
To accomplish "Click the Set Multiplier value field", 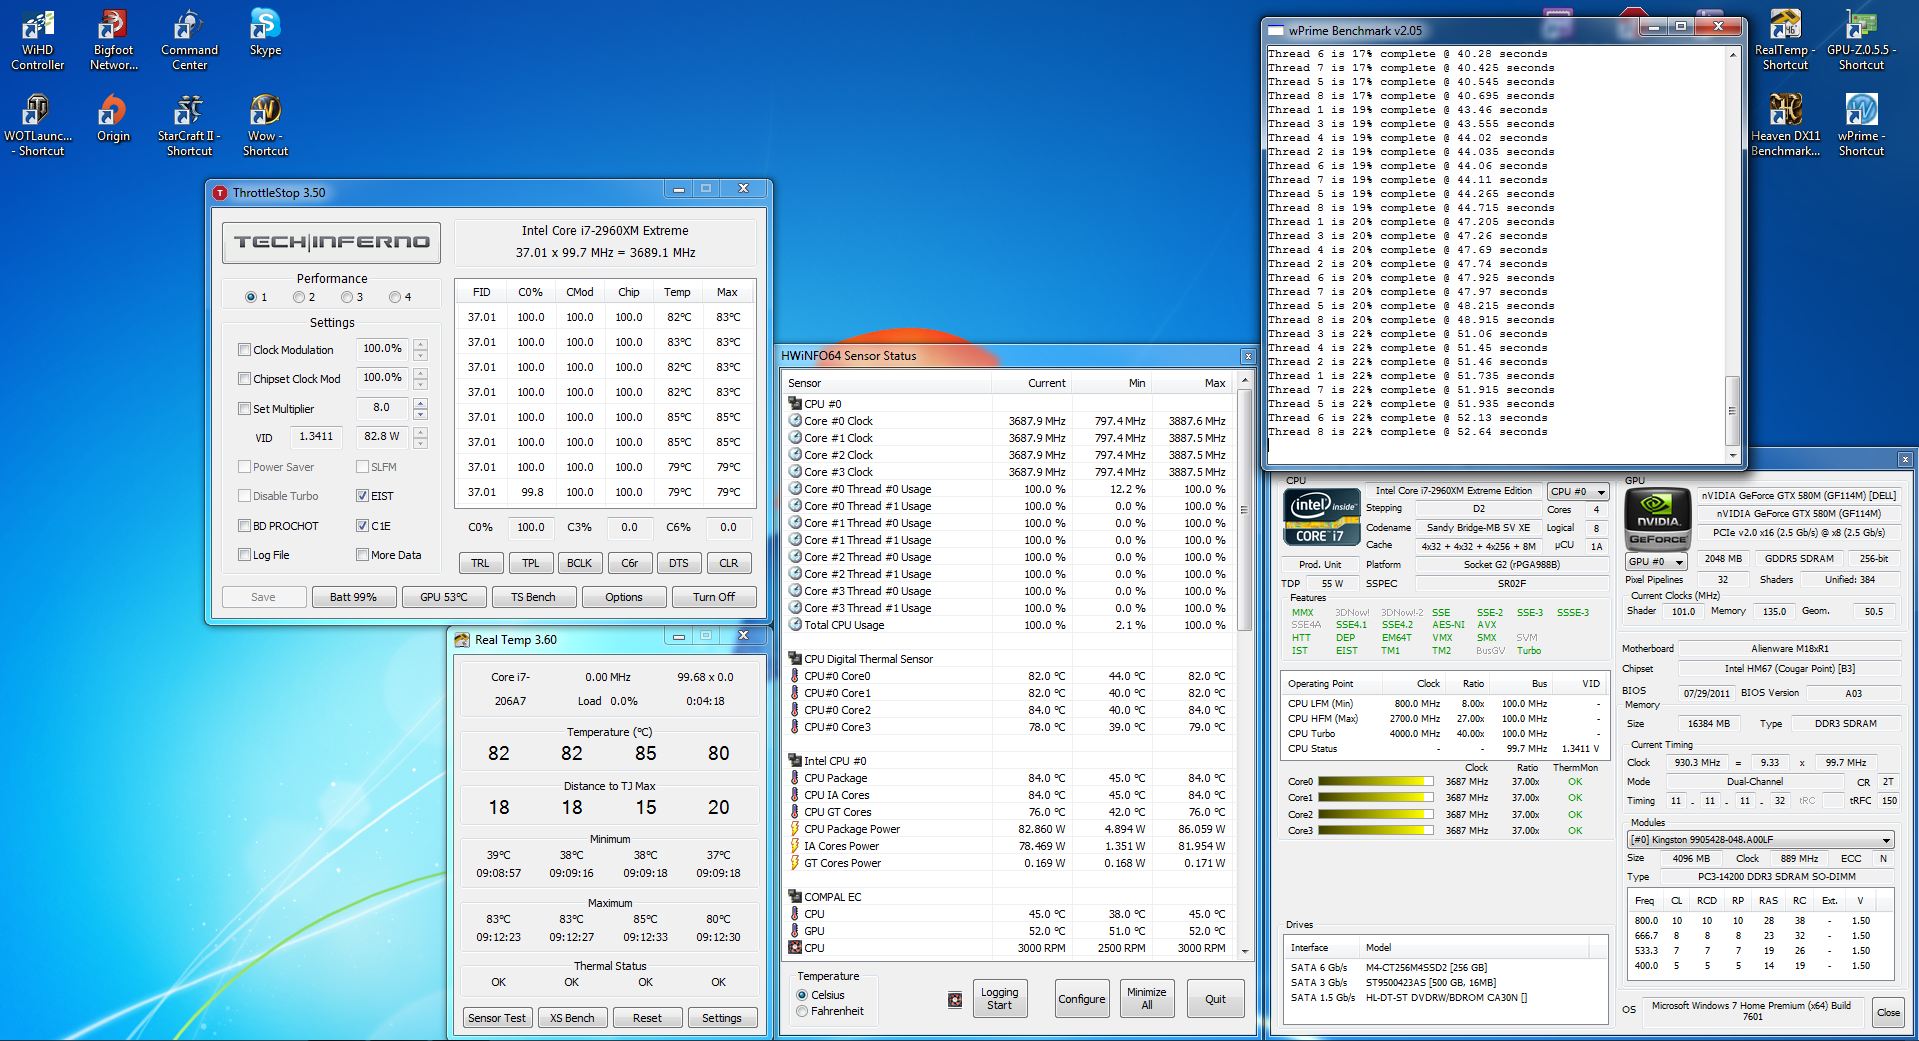I will click(x=382, y=408).
